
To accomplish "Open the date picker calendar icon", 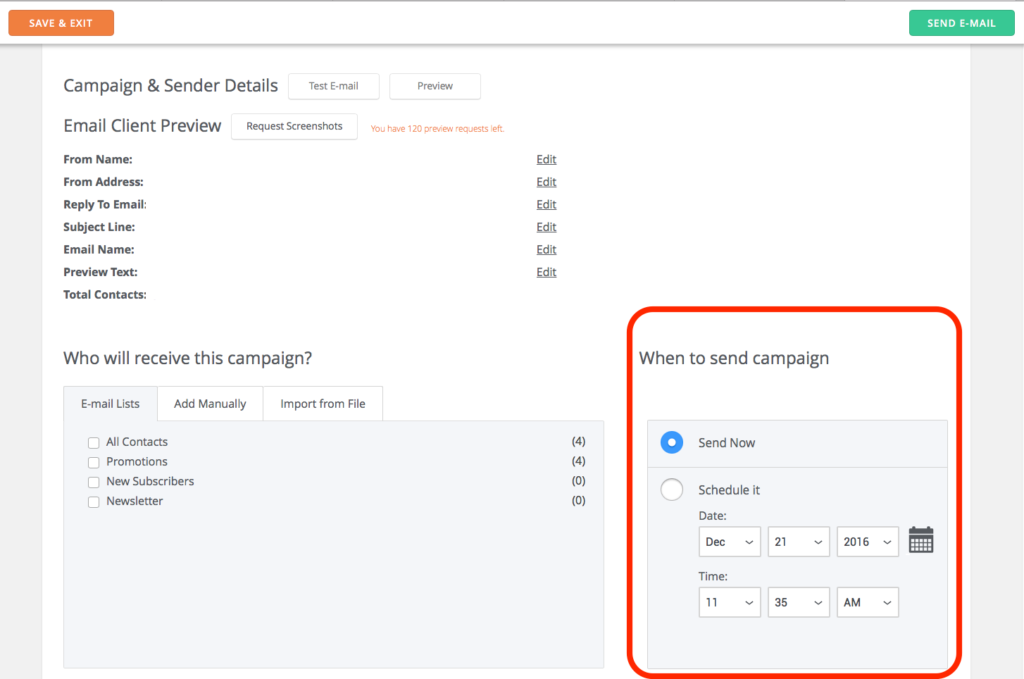I will [x=920, y=540].
